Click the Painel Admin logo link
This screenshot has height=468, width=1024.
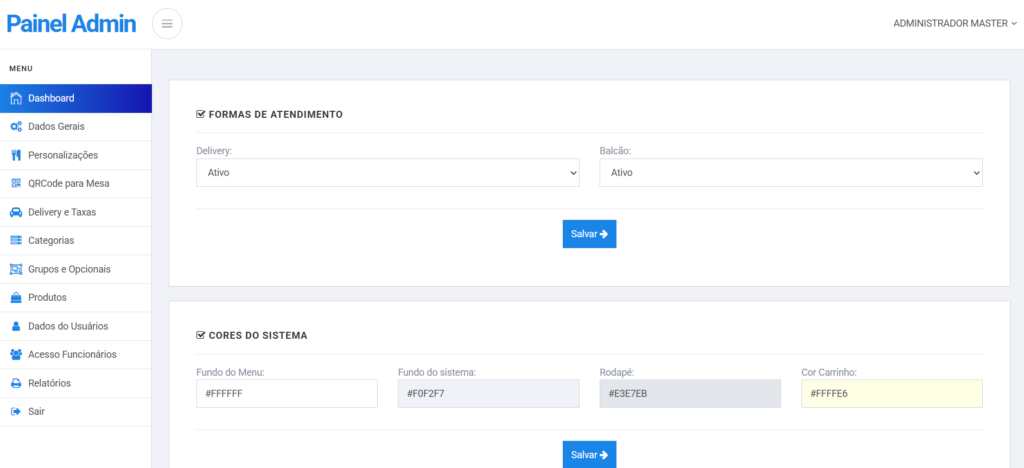pos(71,23)
